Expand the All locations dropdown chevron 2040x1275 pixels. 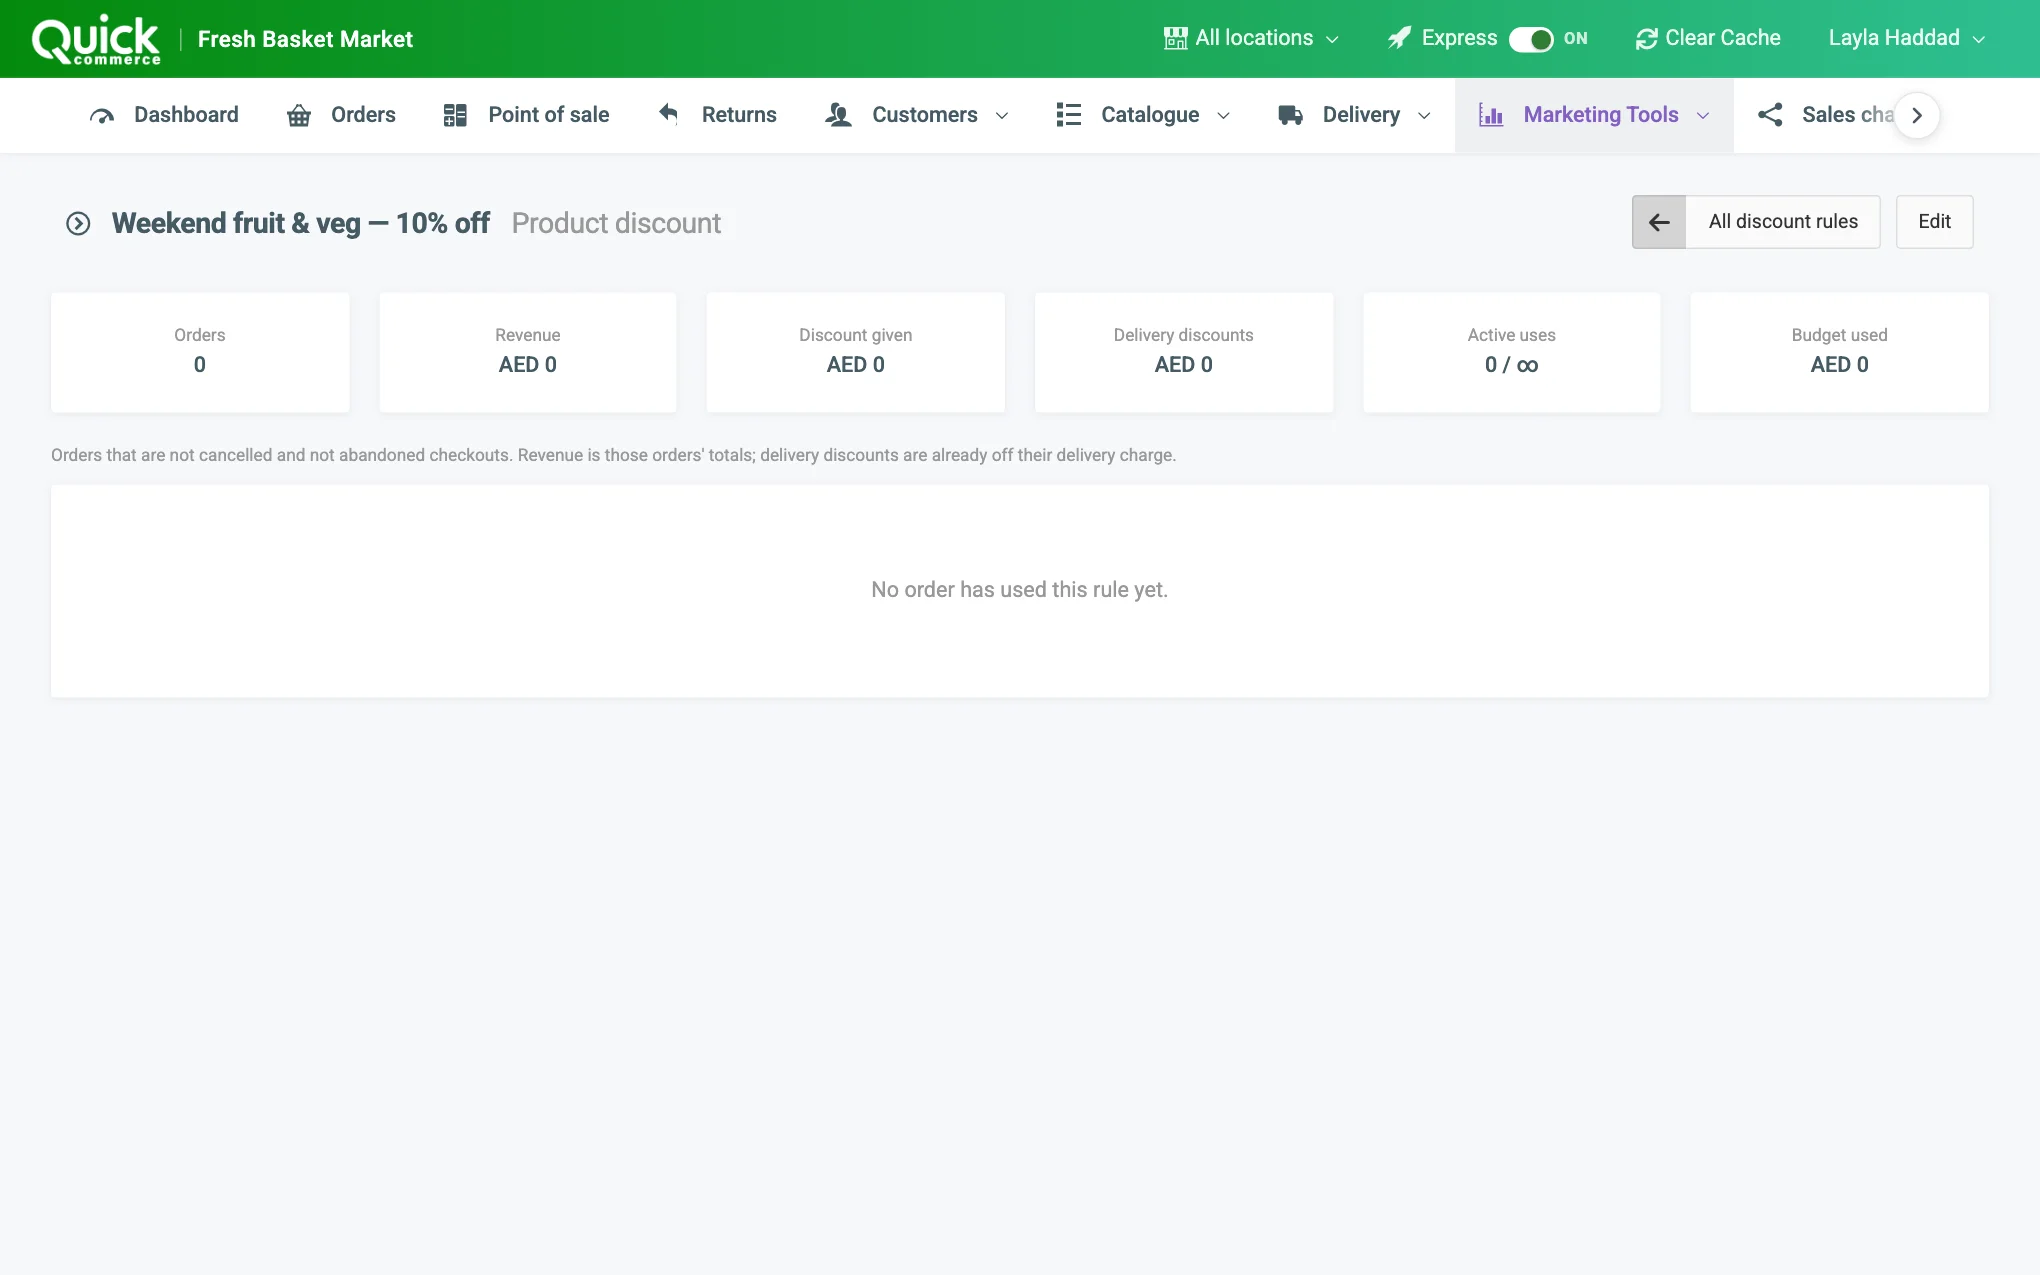click(1332, 39)
